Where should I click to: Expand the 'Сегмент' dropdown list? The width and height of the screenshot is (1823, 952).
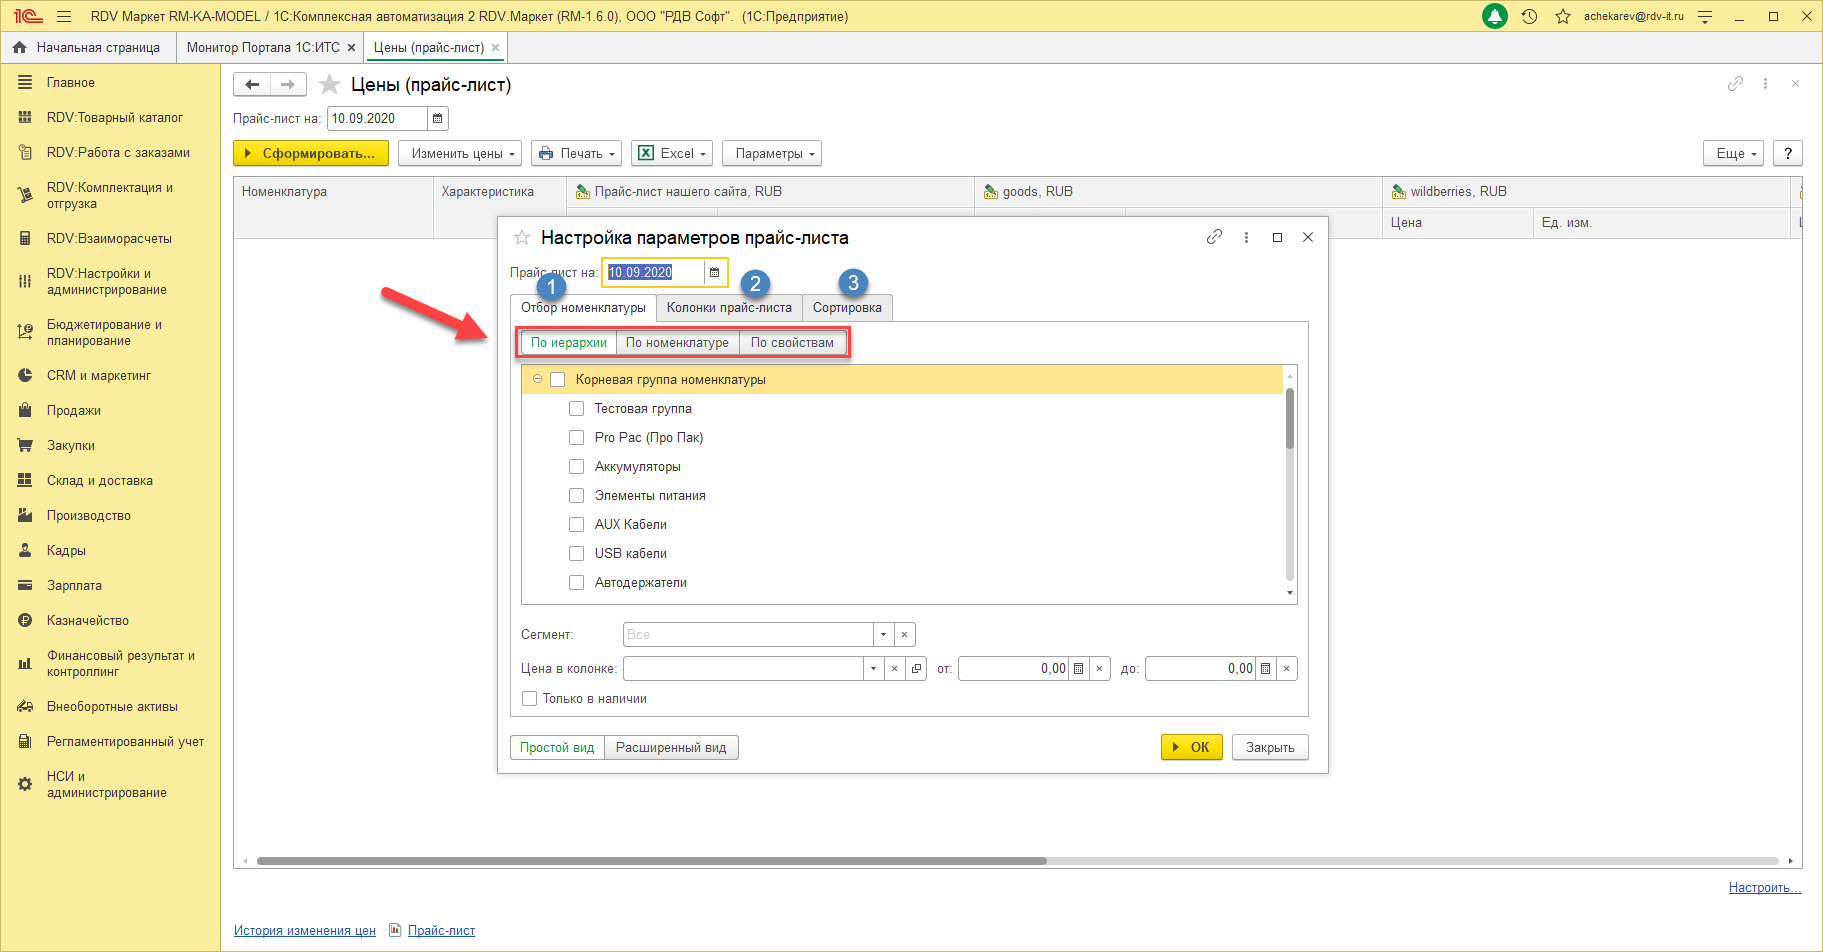[x=883, y=635]
